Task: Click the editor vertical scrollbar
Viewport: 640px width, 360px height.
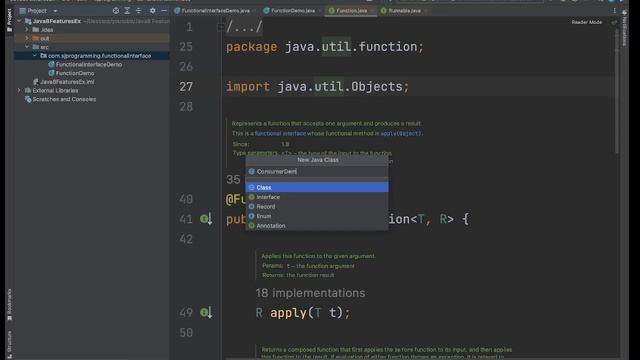Action: pos(617,92)
